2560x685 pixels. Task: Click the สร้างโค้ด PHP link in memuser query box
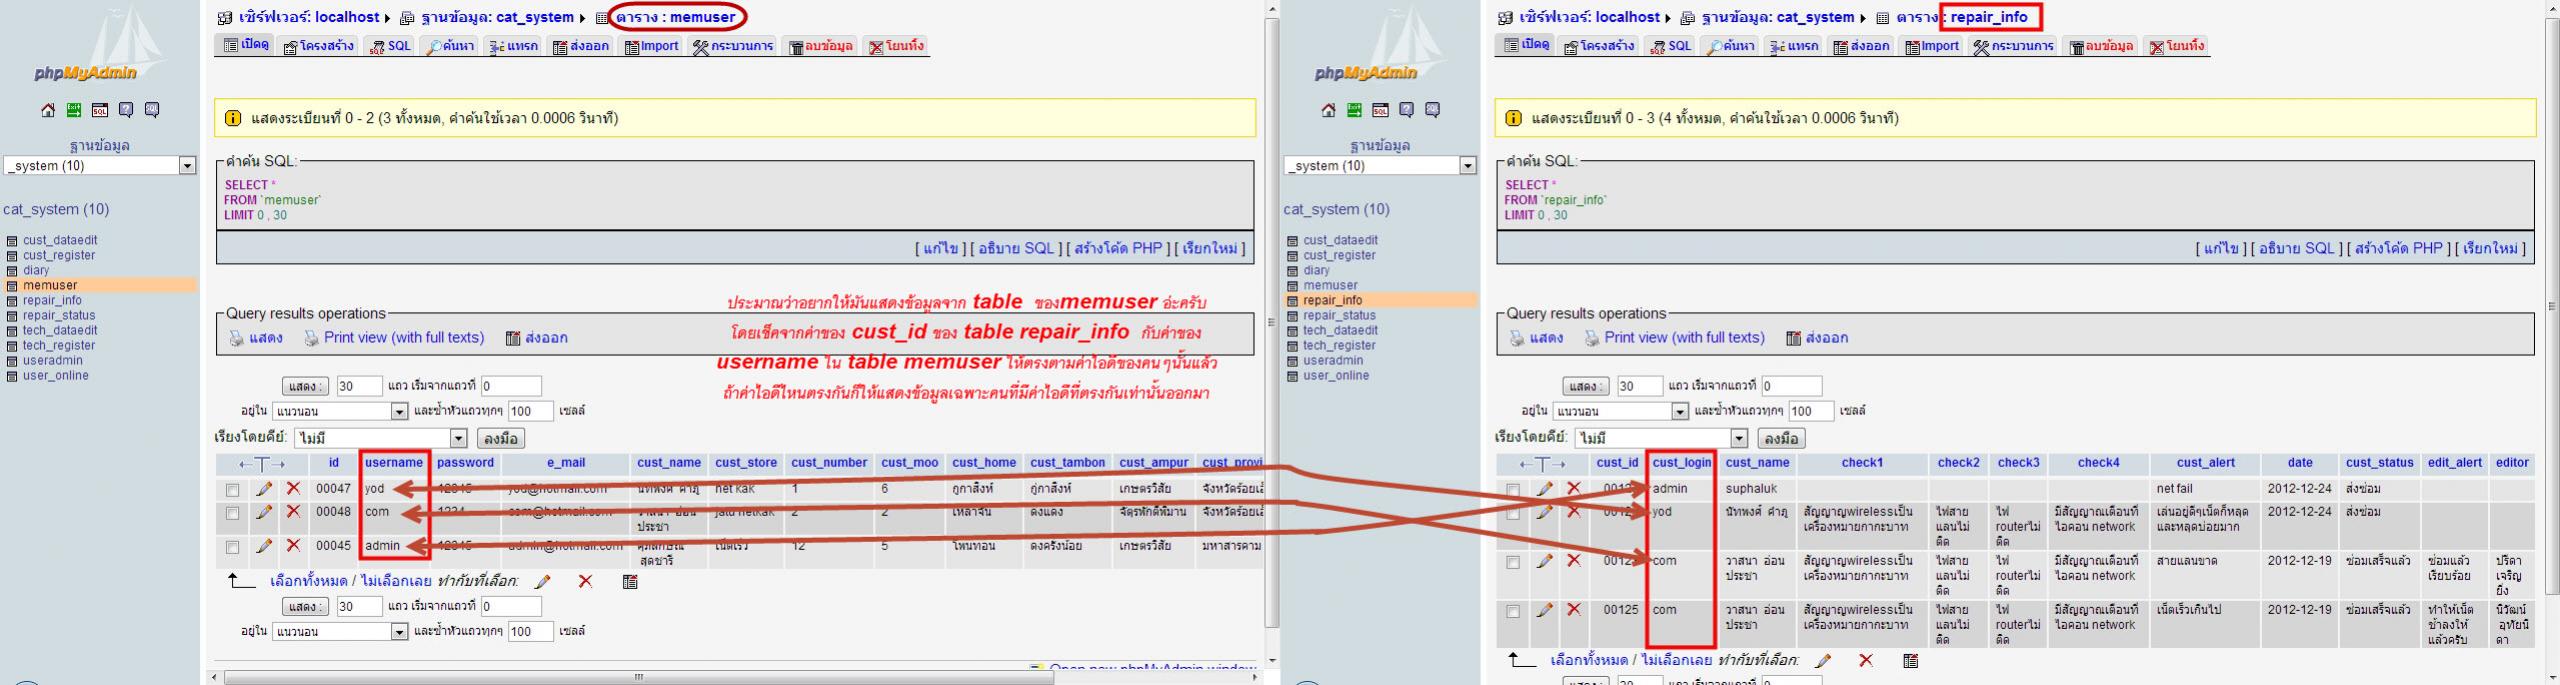tap(1118, 248)
